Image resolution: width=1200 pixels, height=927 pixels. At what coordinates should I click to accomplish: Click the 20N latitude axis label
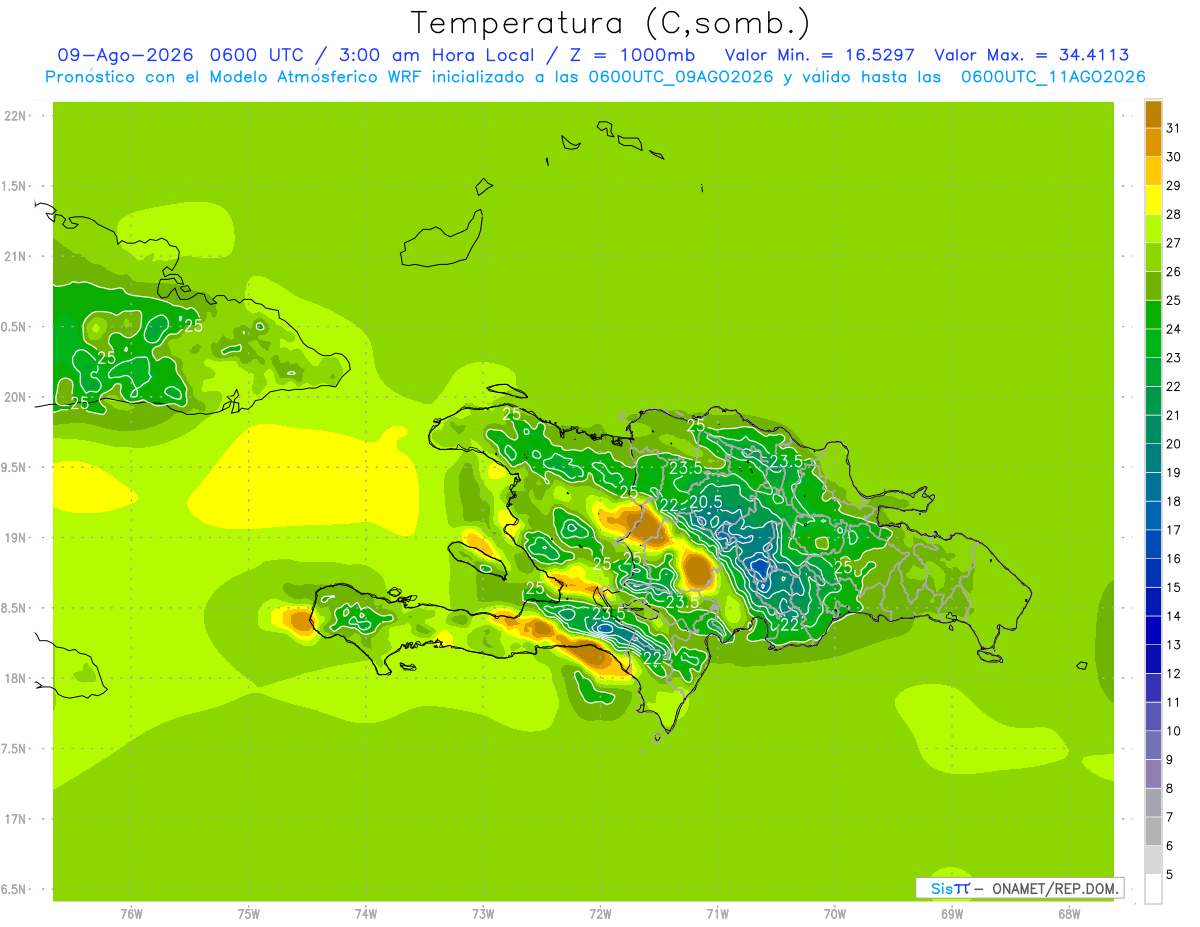[x=15, y=397]
